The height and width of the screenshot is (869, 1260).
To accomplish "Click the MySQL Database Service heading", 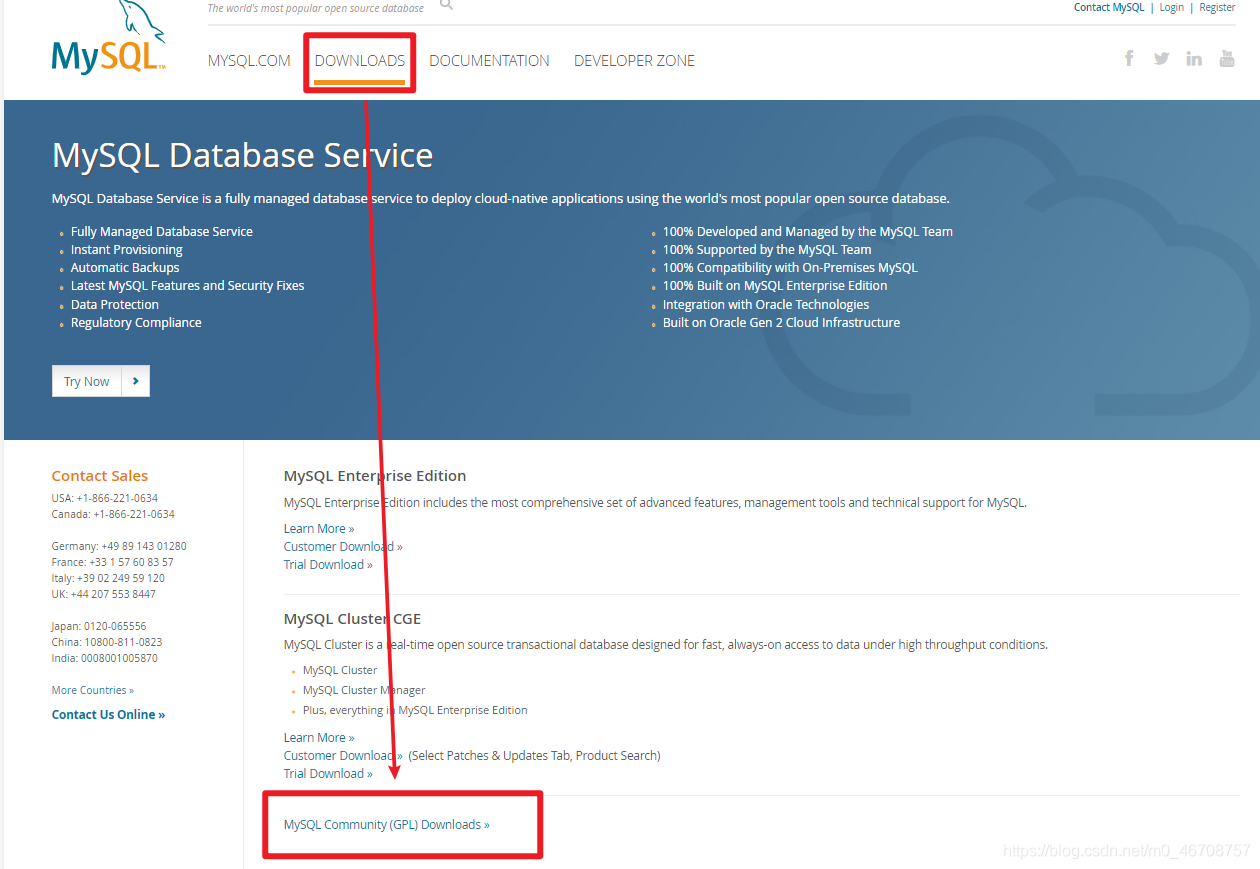I will point(243,155).
